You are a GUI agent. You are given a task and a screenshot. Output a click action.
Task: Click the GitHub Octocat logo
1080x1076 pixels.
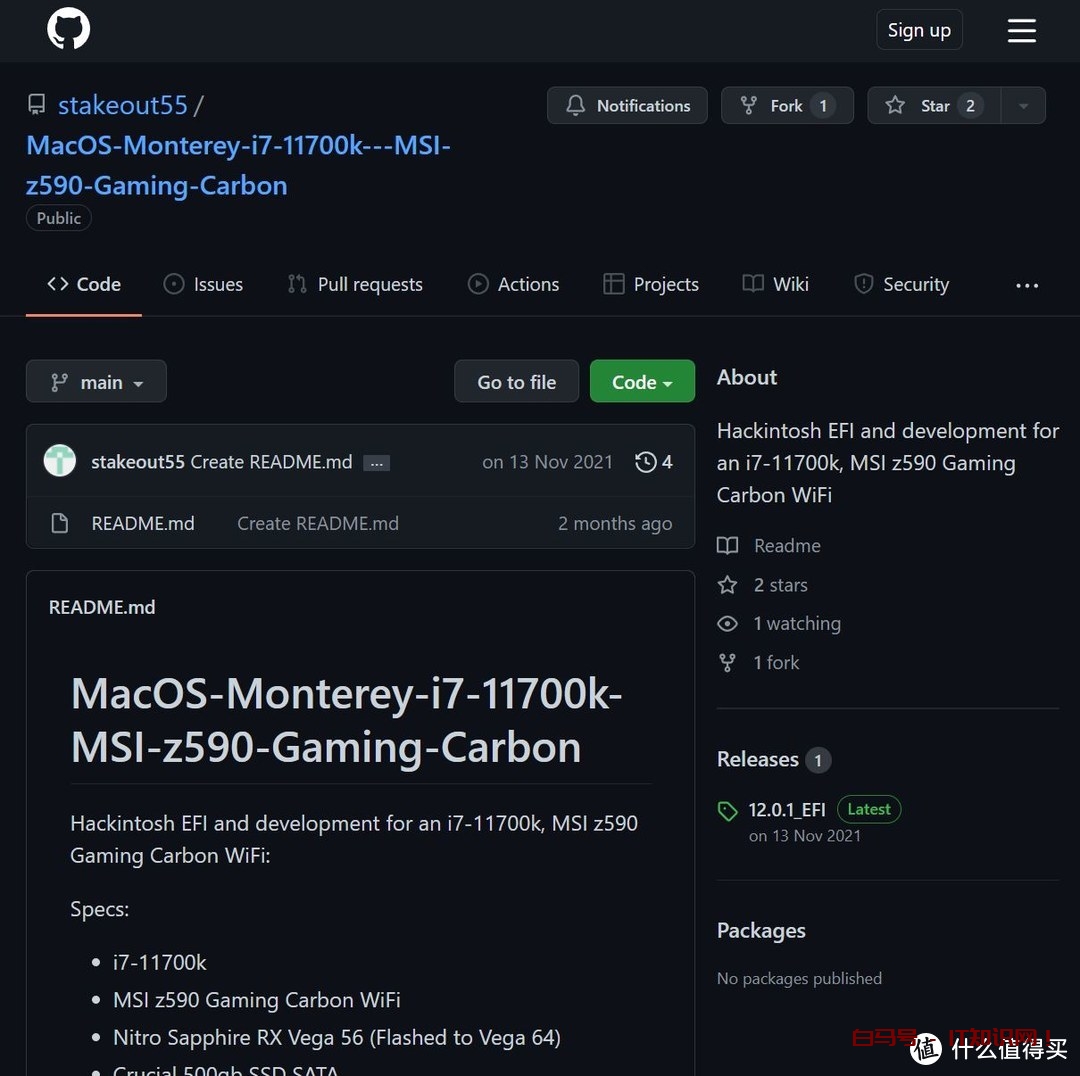[69, 30]
